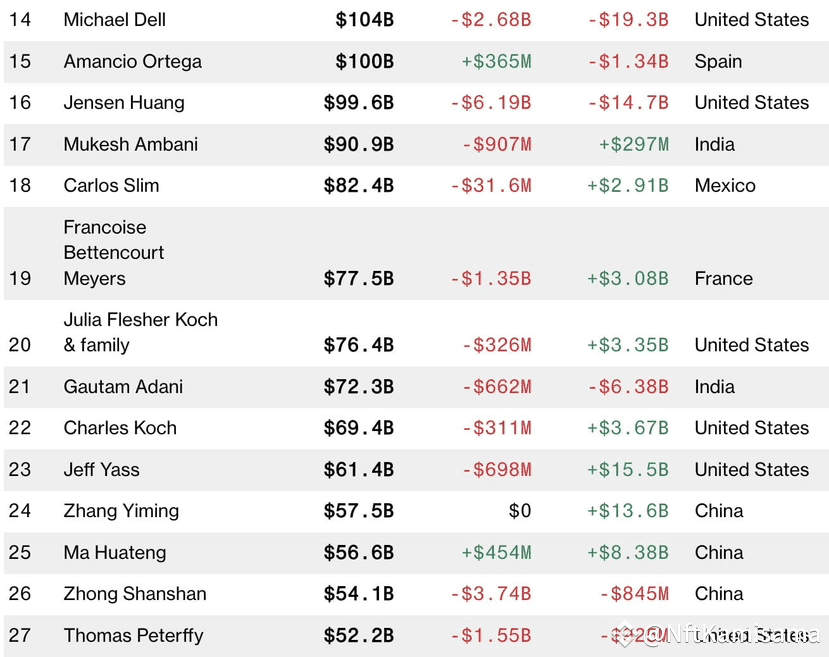Click Julia Flesher Koch & family

click(140, 332)
